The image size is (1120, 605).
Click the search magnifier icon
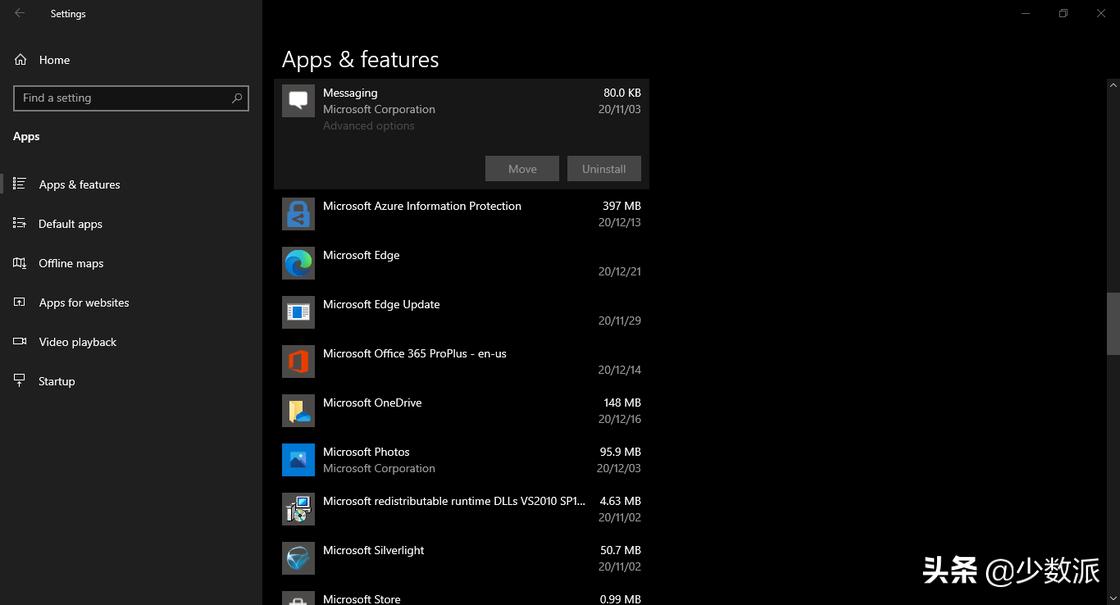coord(236,98)
